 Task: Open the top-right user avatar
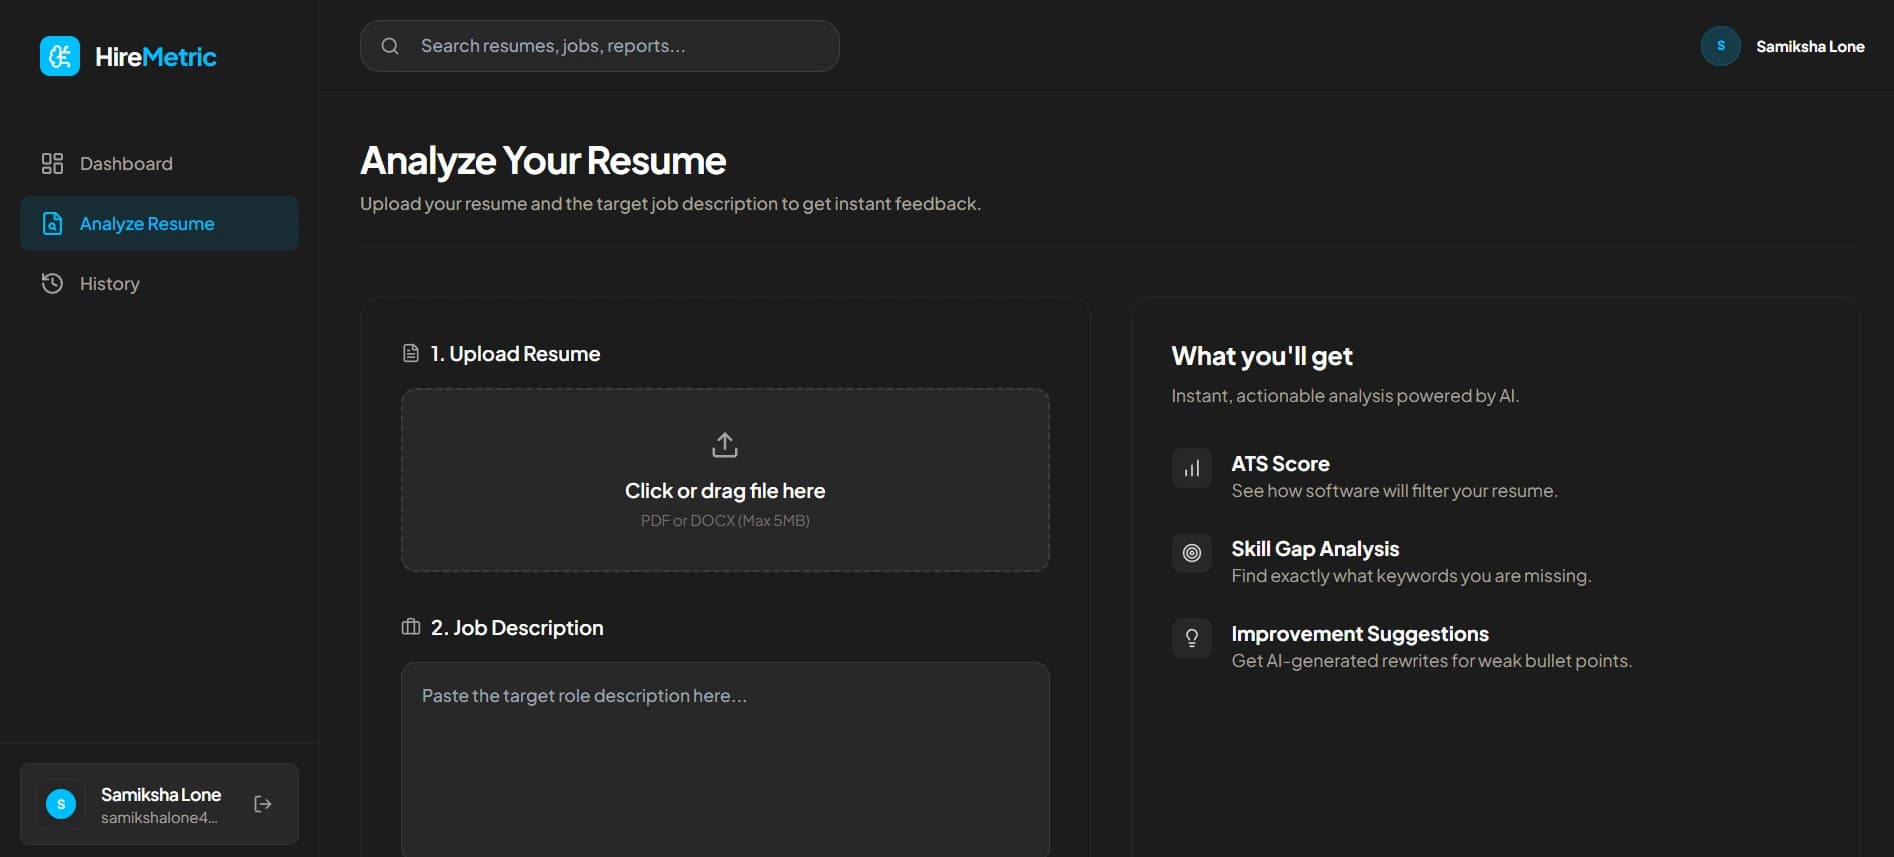(1720, 46)
